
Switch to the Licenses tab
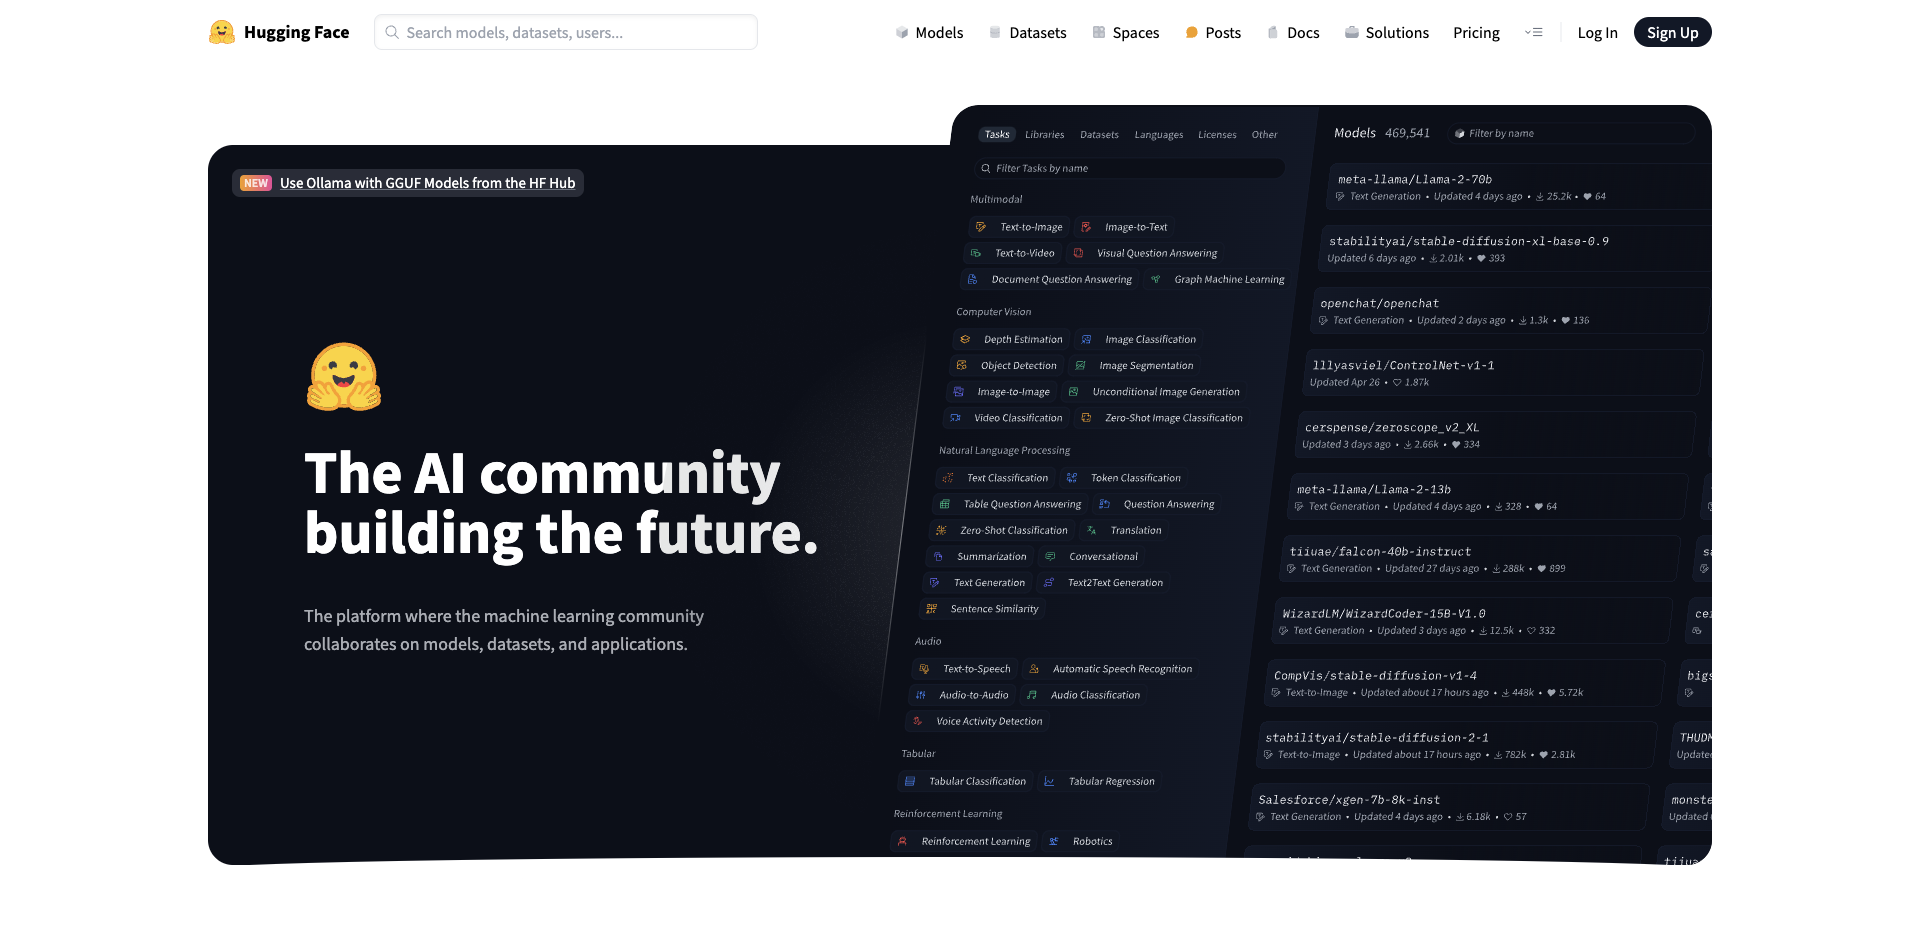coord(1217,134)
